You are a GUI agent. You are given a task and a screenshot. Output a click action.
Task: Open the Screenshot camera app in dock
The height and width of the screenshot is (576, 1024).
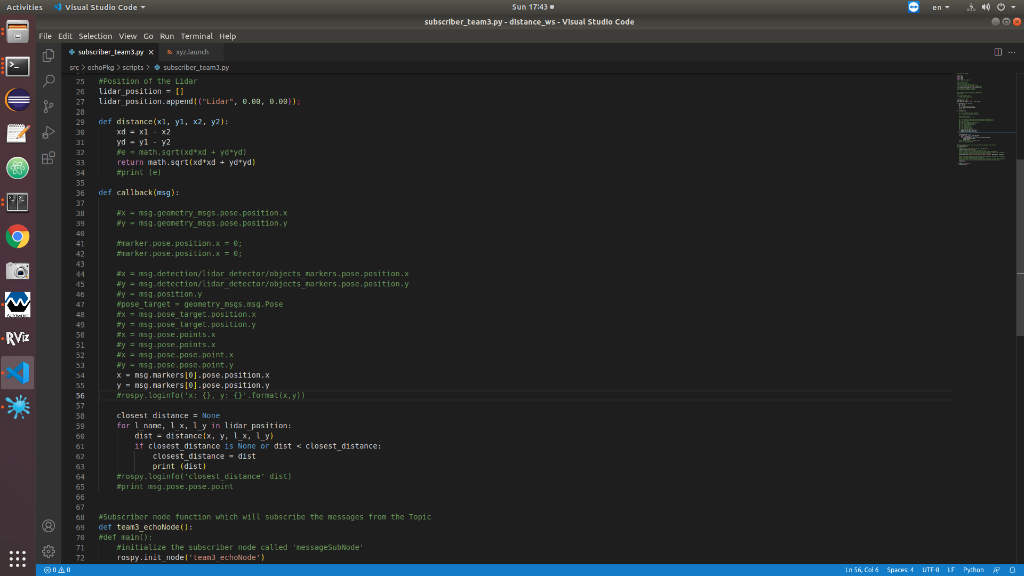pyautogui.click(x=18, y=270)
